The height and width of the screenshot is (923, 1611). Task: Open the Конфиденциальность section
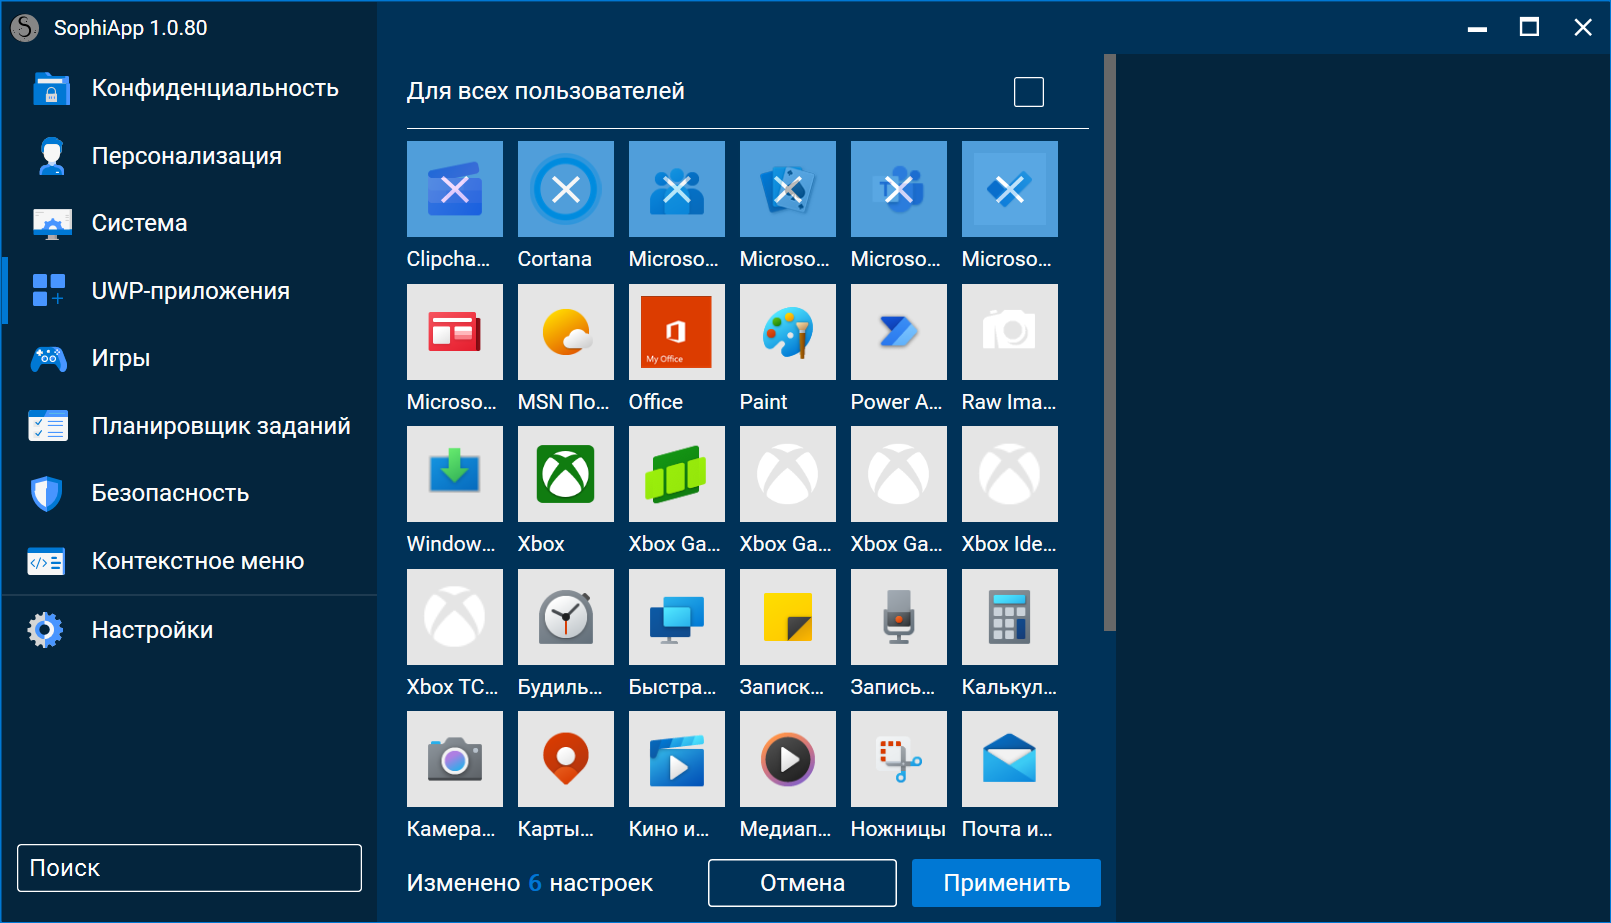[x=190, y=88]
